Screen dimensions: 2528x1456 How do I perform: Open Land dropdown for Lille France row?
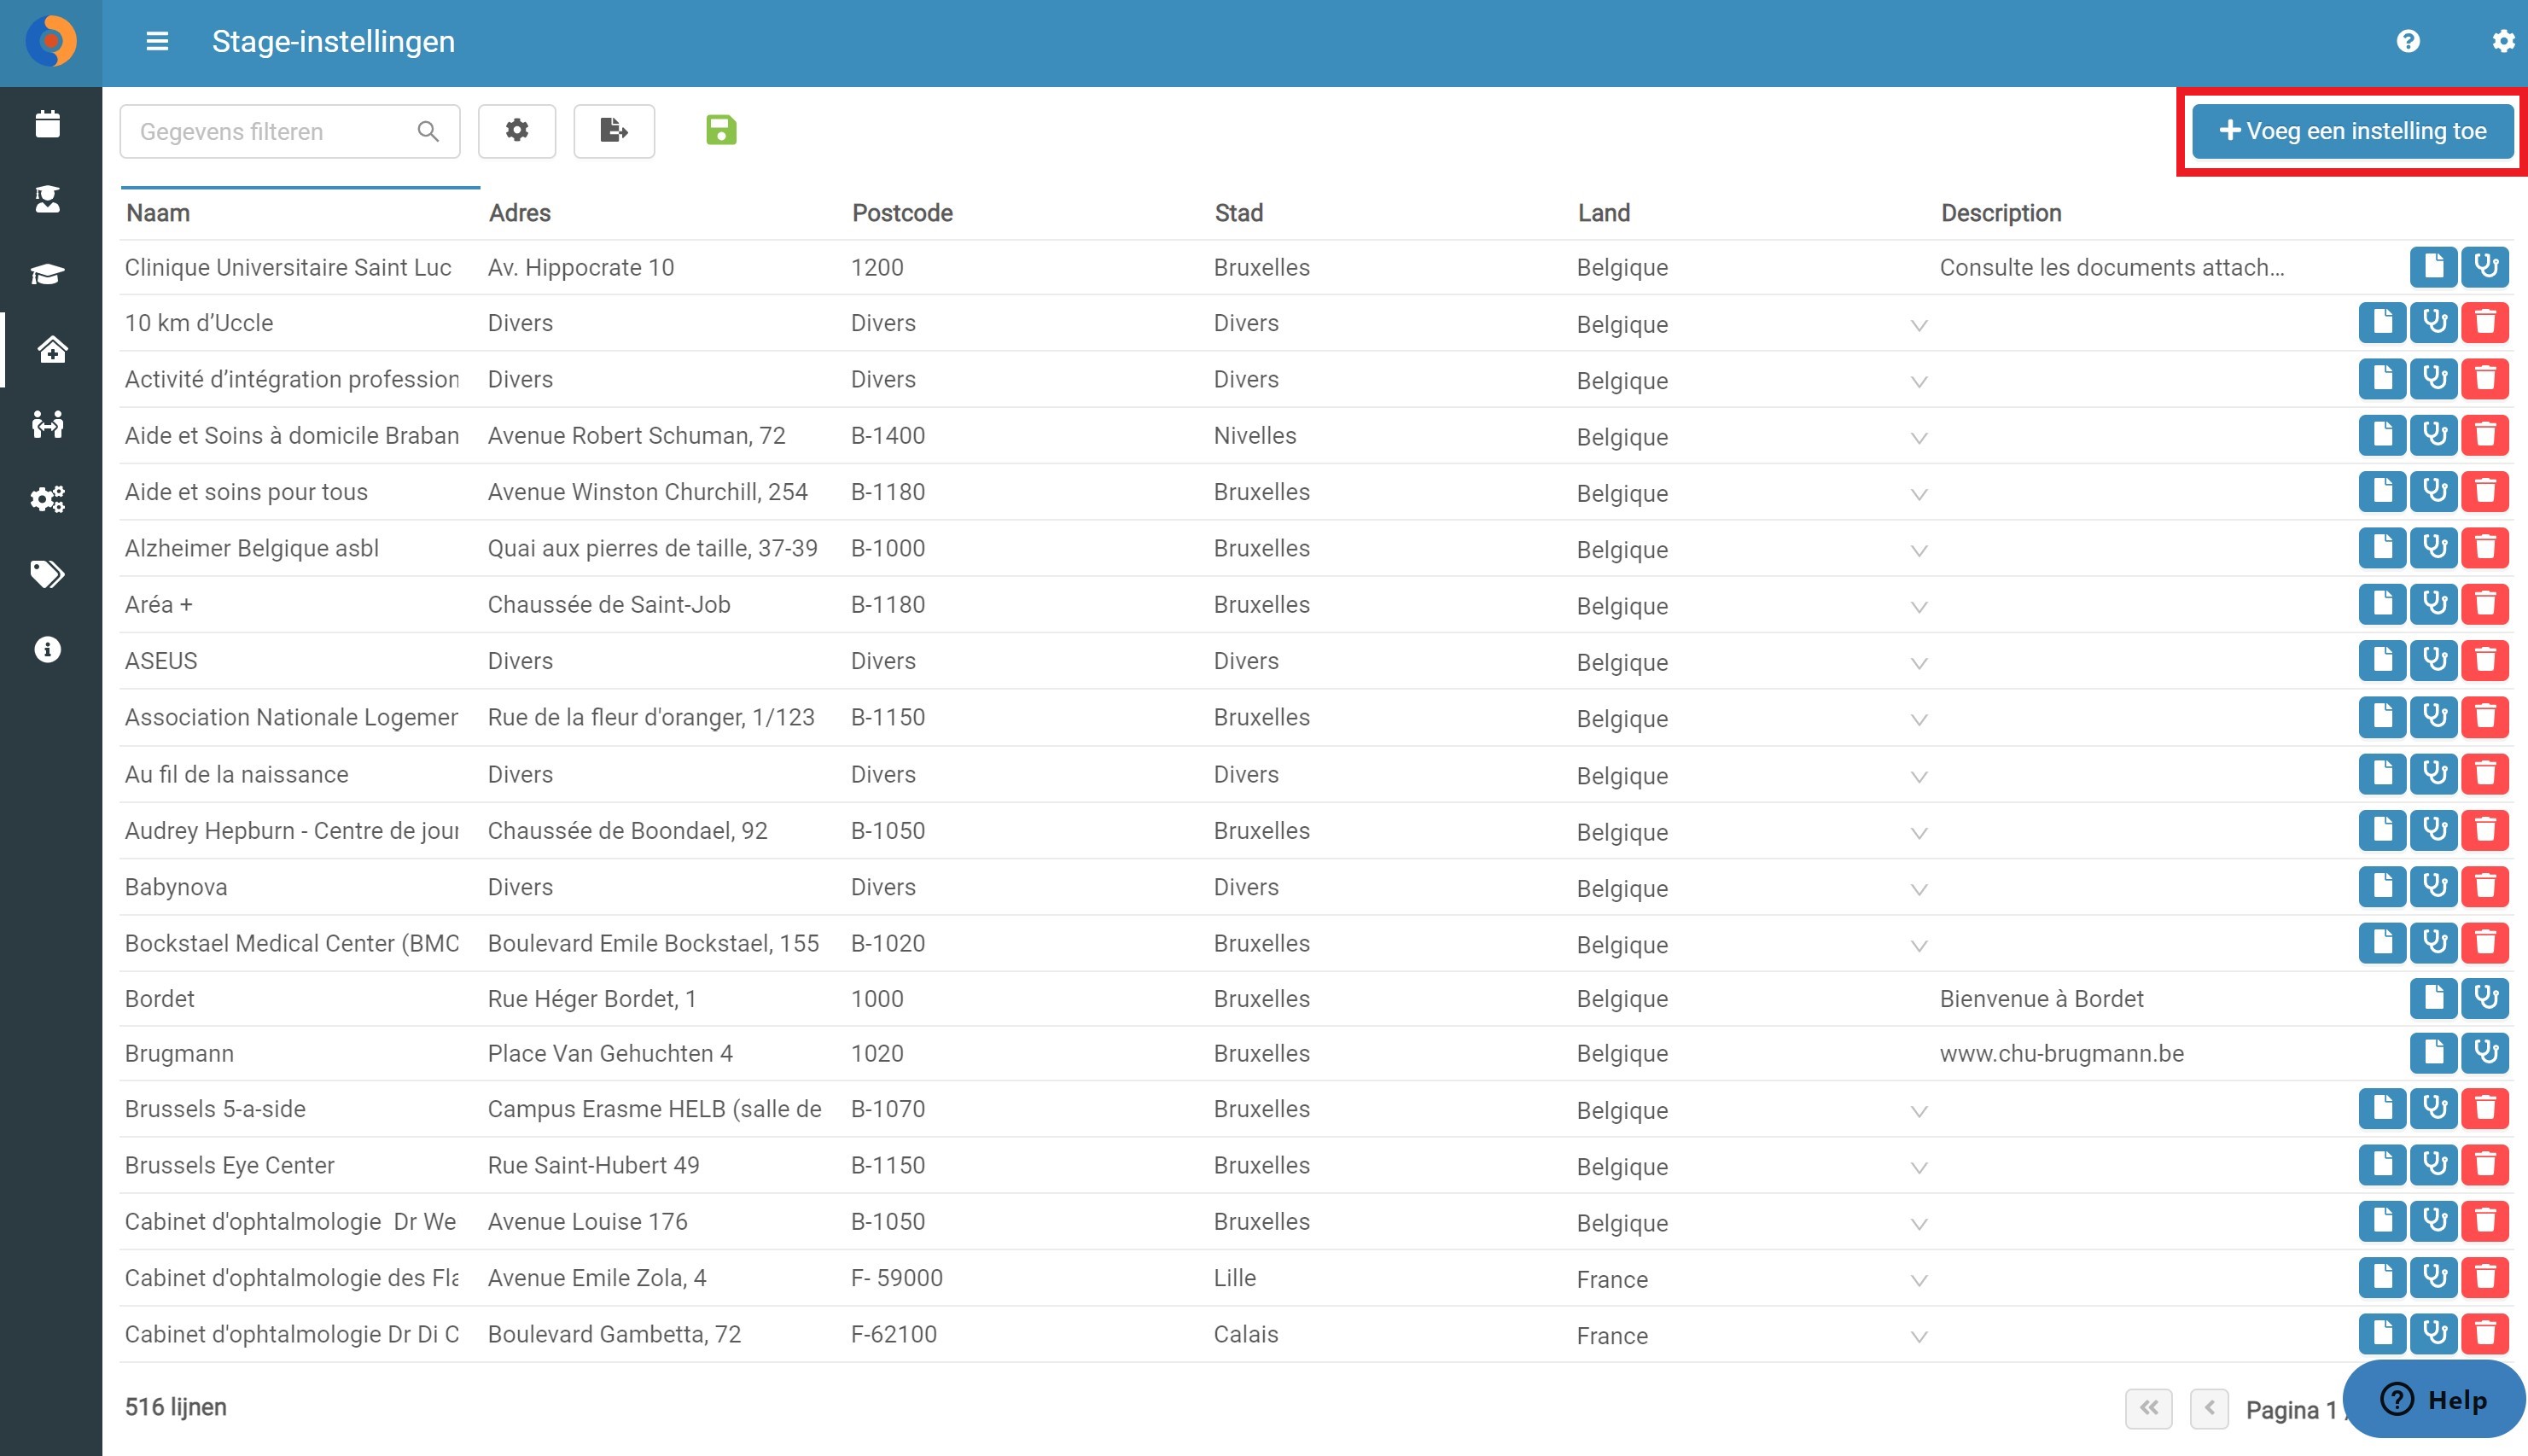(1918, 1280)
